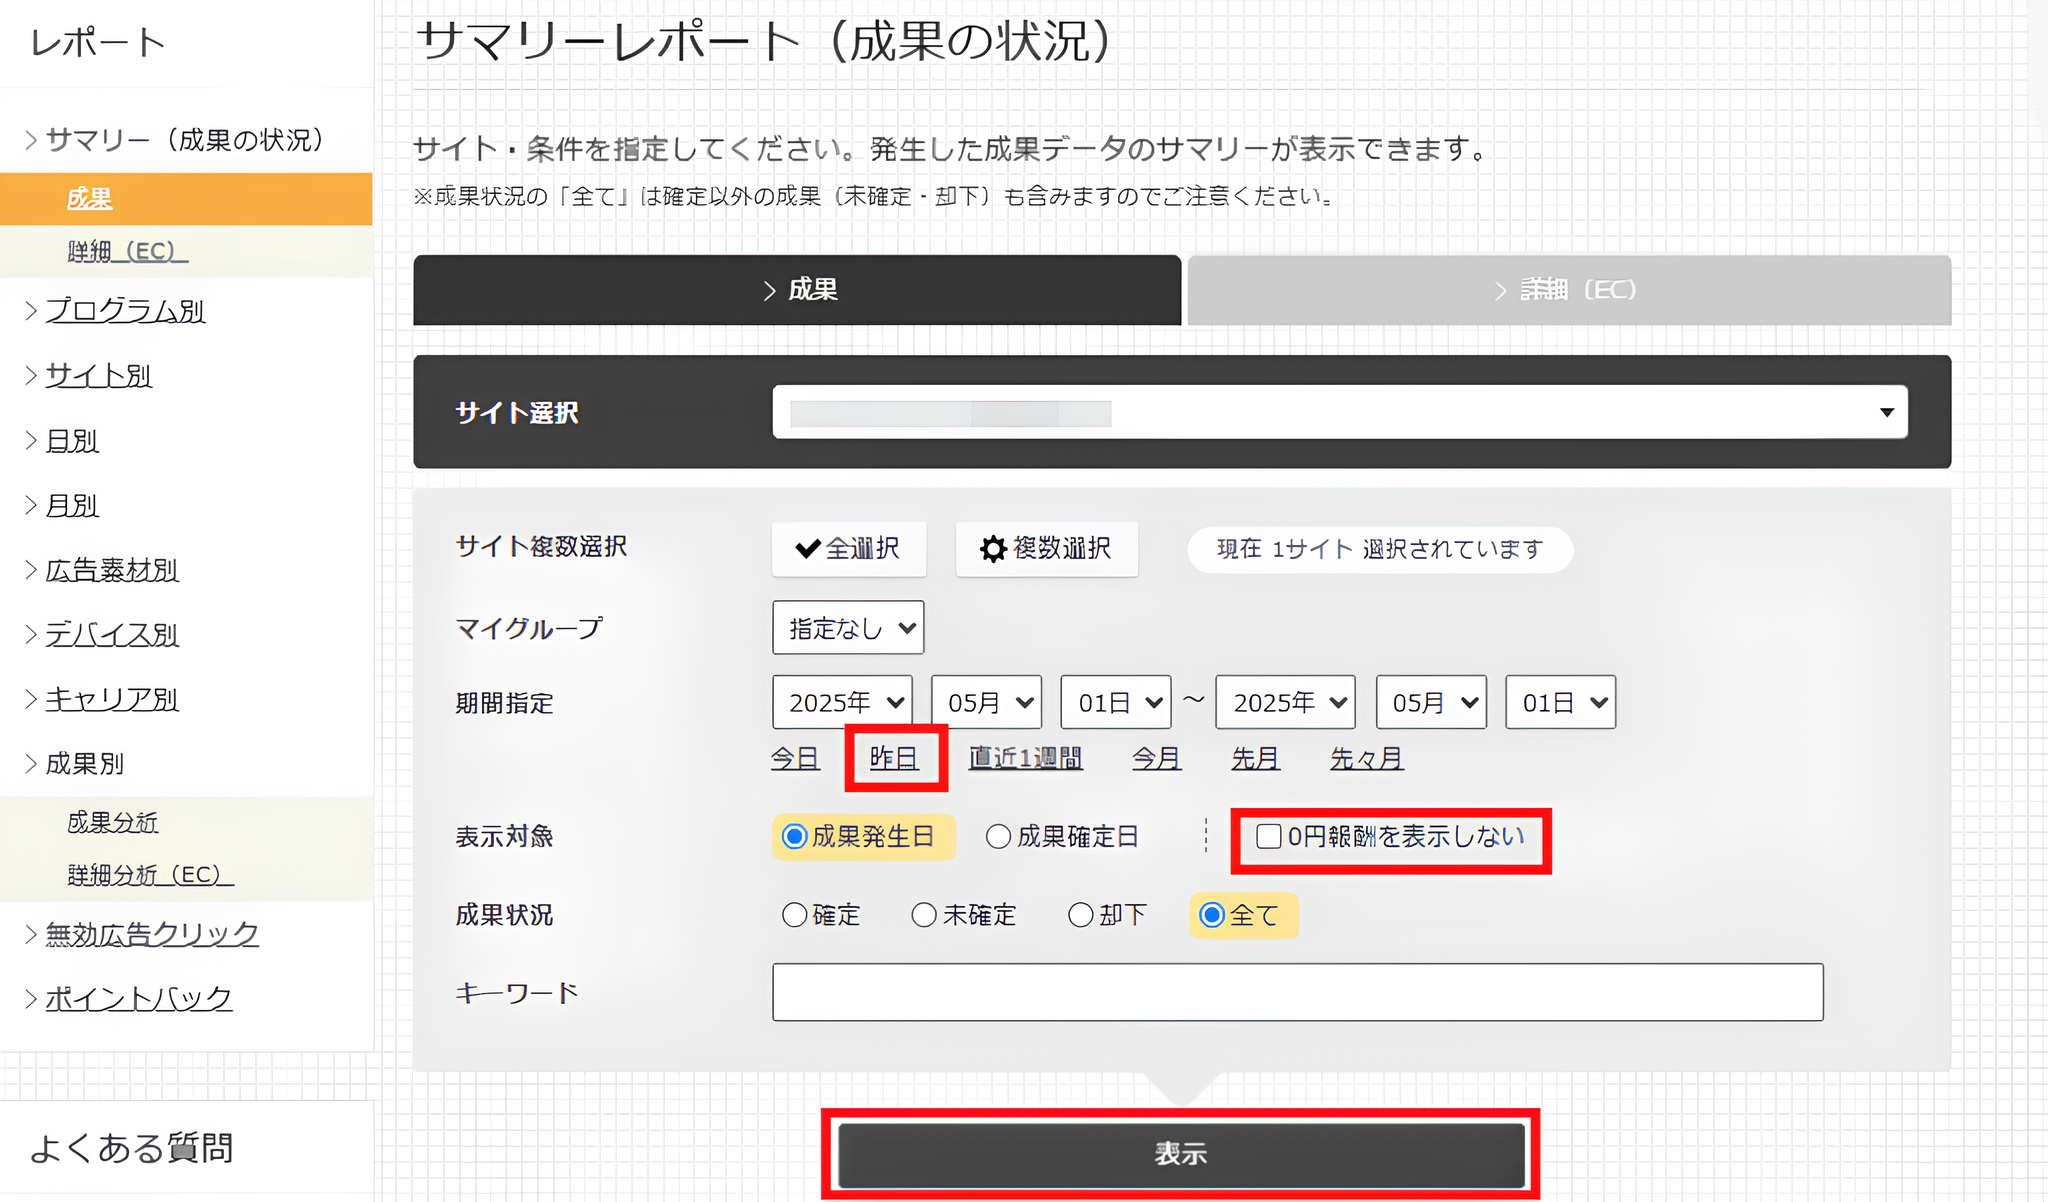
Task: Check the 0円報酬を表示しない checkbox
Action: pos(1268,836)
